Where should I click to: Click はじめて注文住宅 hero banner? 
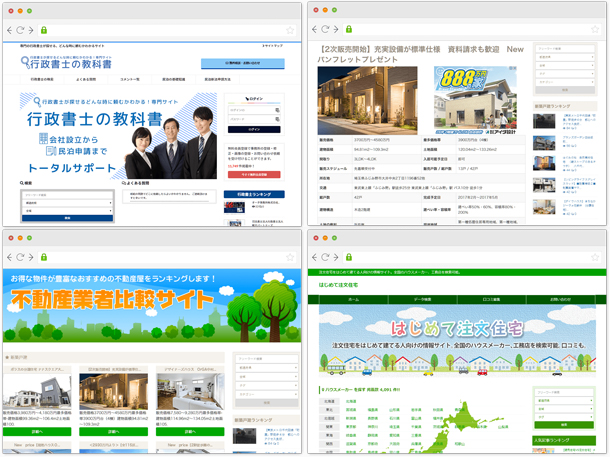tap(457, 341)
